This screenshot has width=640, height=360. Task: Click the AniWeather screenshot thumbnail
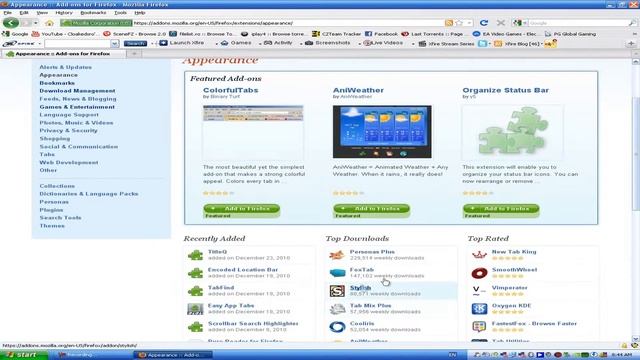tap(382, 131)
